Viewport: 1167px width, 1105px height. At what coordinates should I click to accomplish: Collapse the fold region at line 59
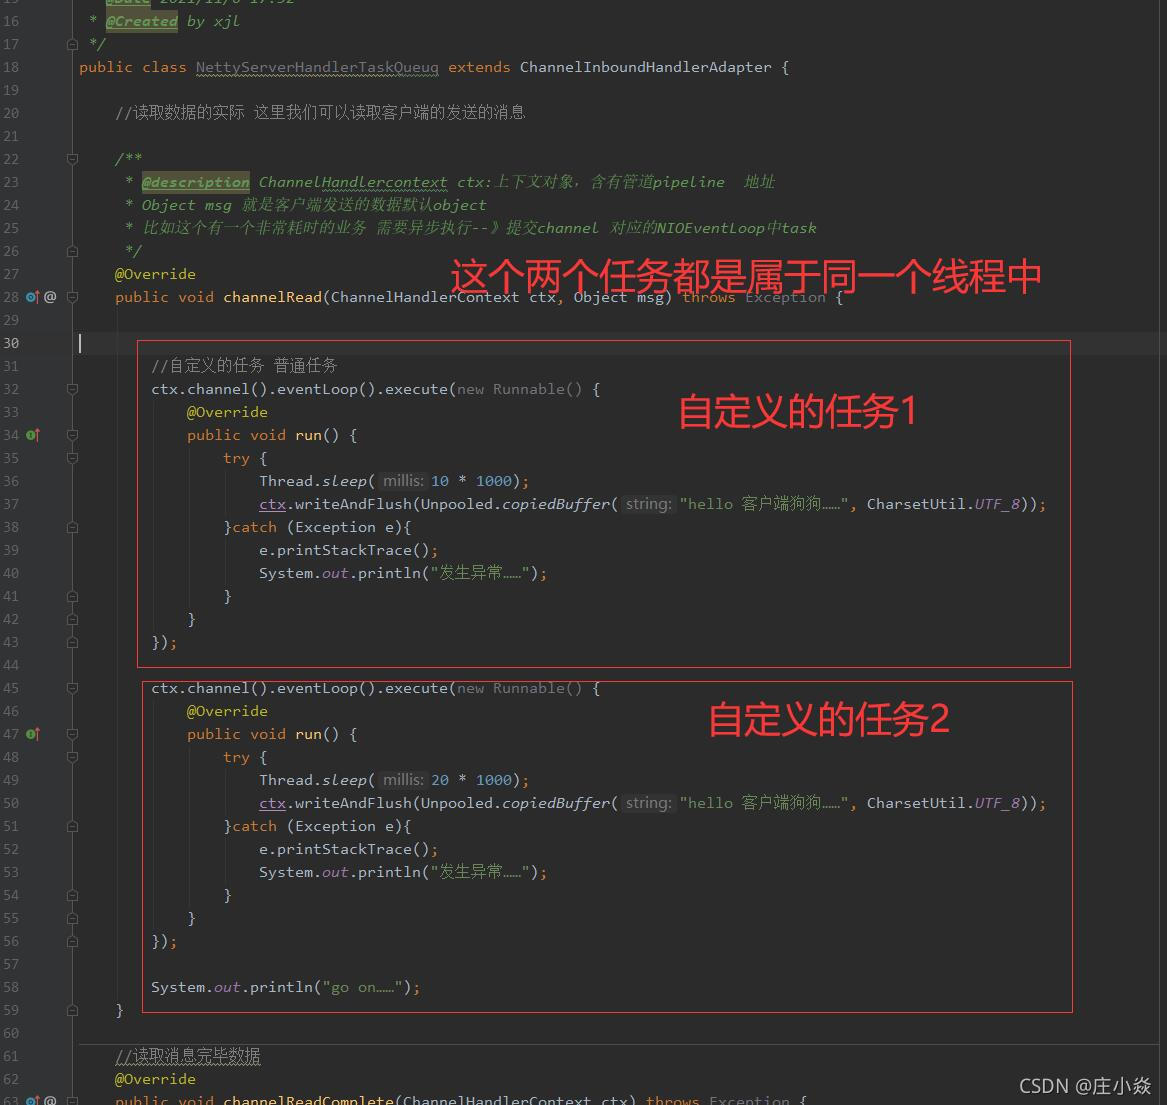72,1009
